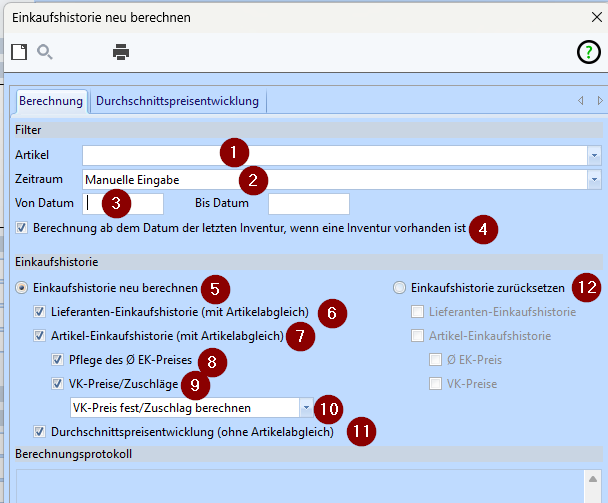Open the Zeitraum dropdown list
The height and width of the screenshot is (503, 608).
tap(593, 179)
